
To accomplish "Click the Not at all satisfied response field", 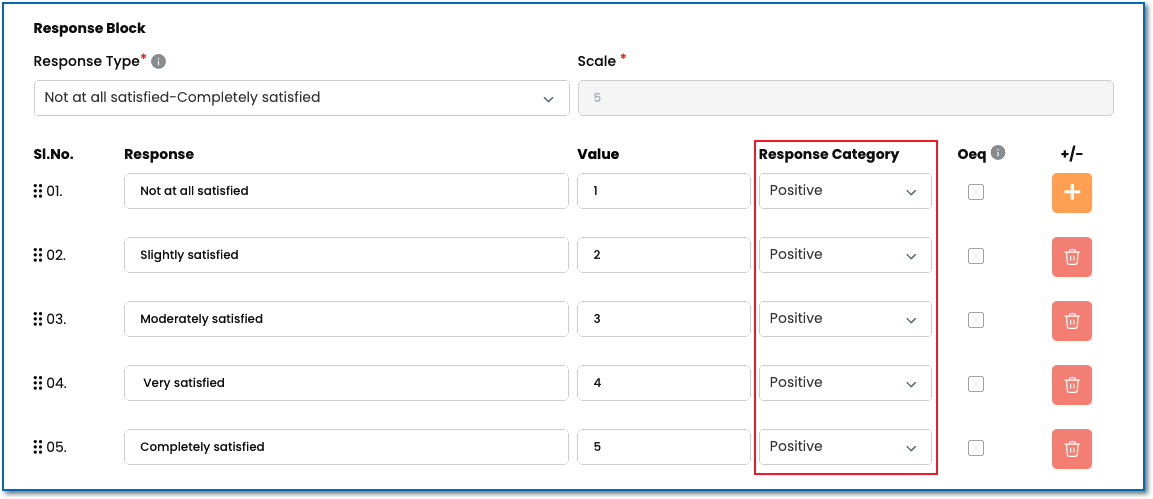I will pyautogui.click(x=346, y=191).
